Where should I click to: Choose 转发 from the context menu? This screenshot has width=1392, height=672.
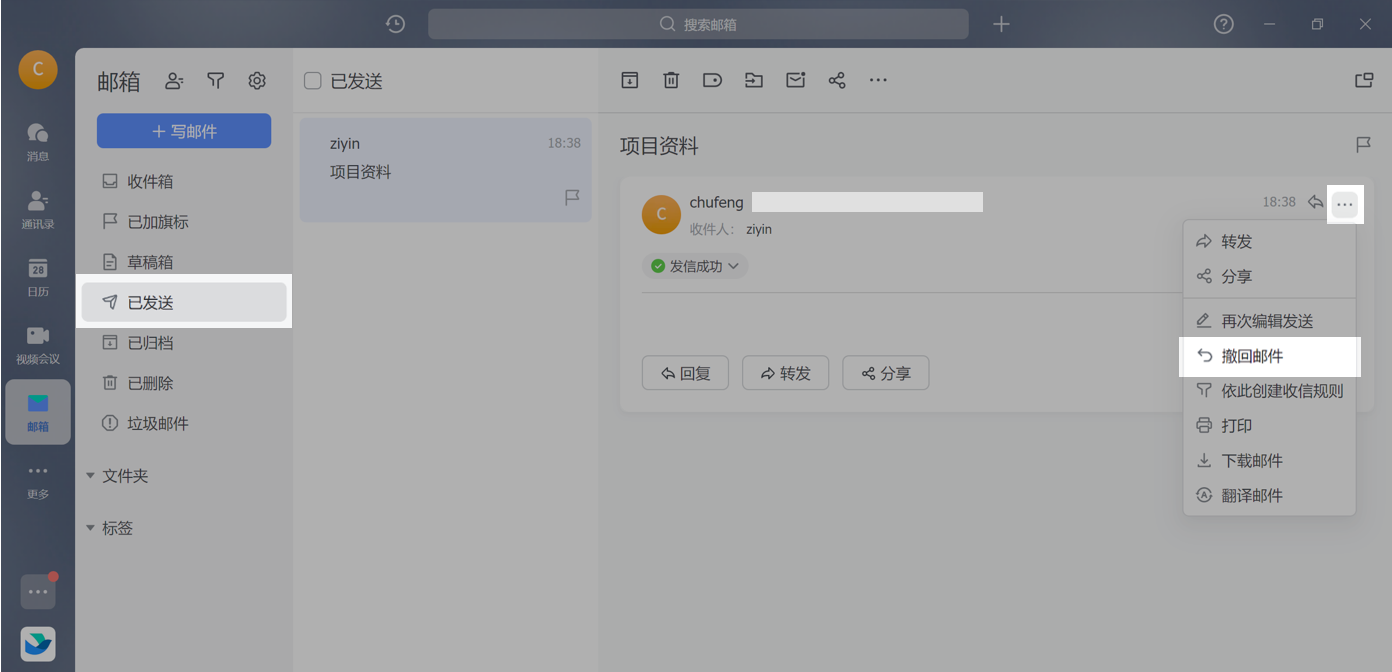point(1269,242)
